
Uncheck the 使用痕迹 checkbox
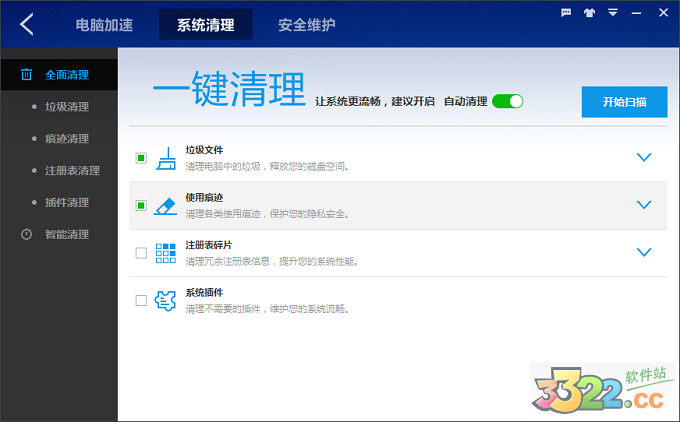[x=141, y=205]
